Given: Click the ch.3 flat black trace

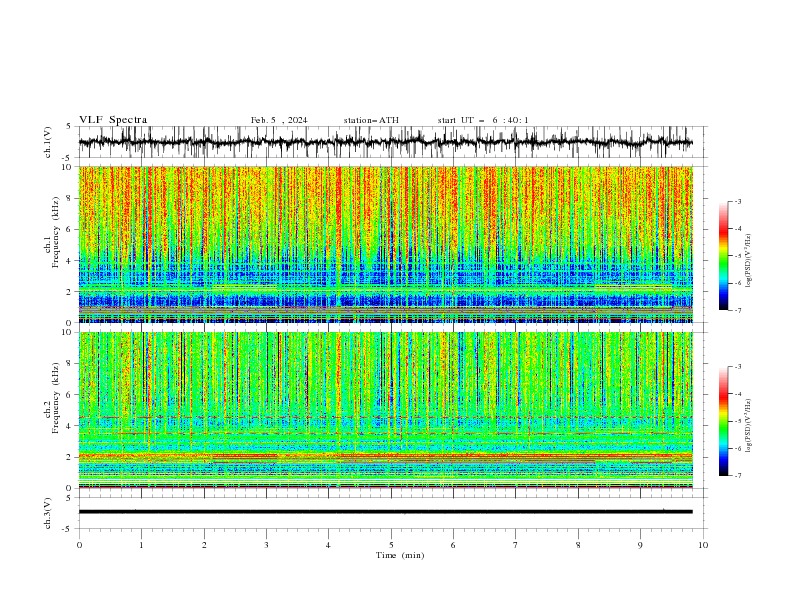Looking at the screenshot, I should pyautogui.click(x=385, y=512).
